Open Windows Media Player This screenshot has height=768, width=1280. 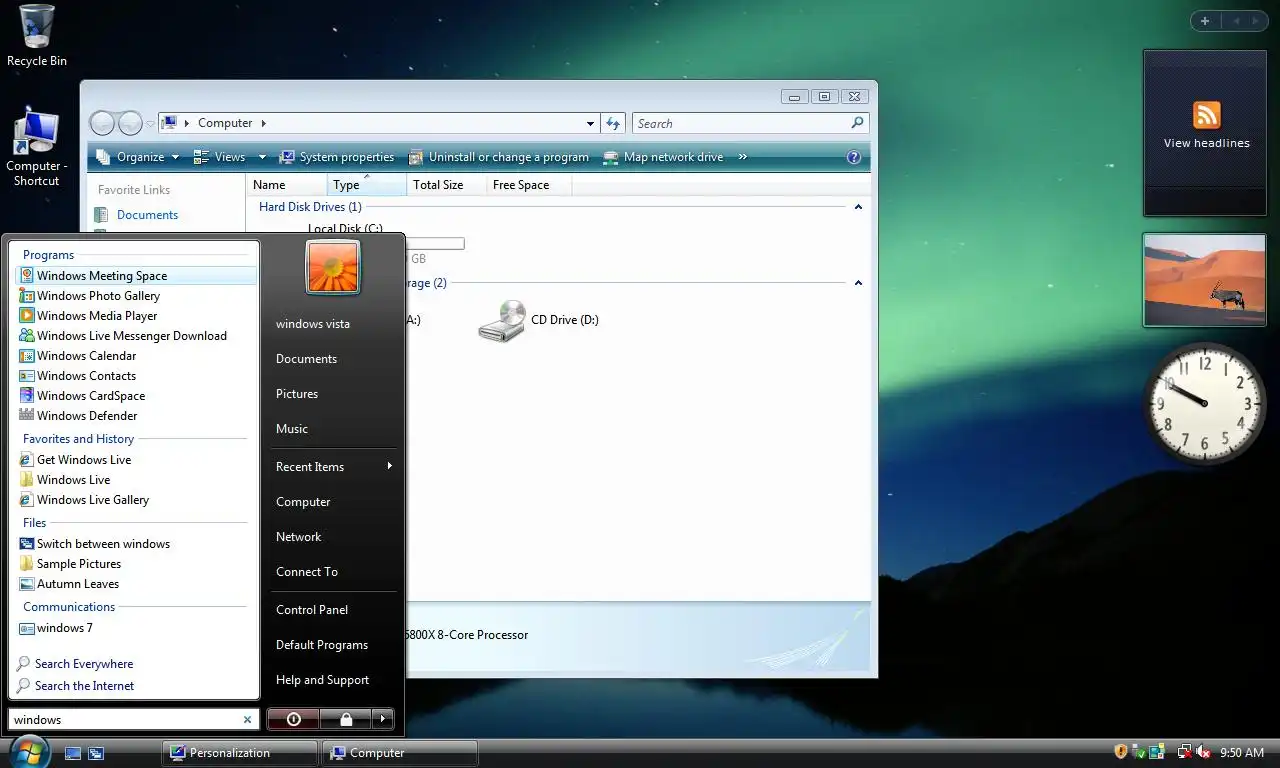coord(137,316)
